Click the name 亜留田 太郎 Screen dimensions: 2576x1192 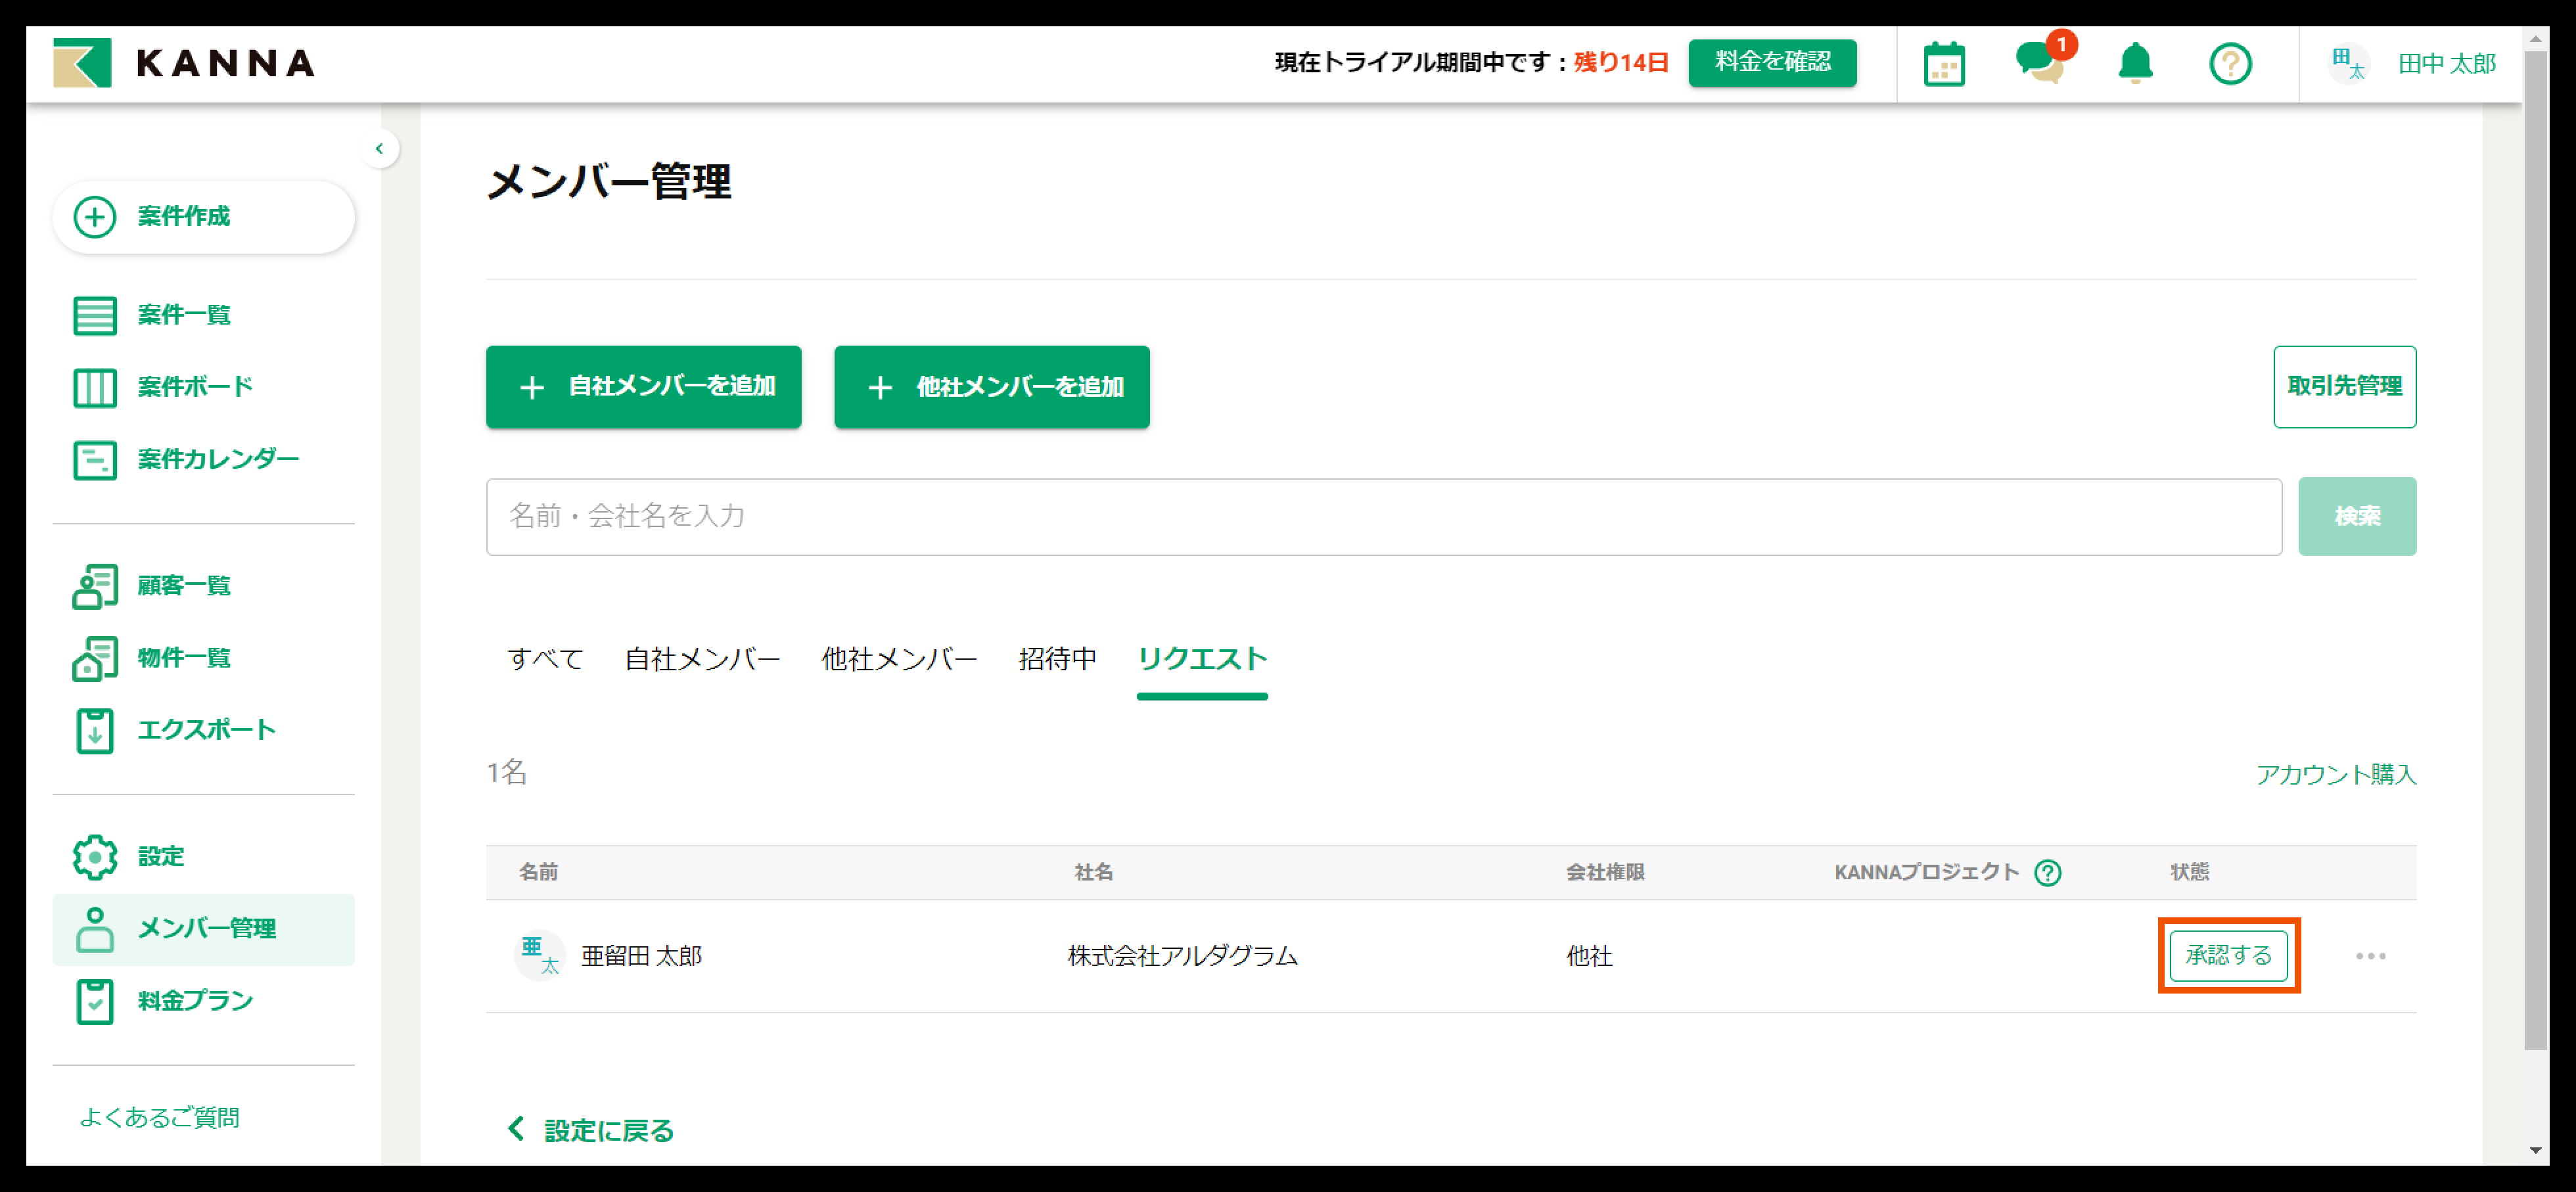coord(641,956)
